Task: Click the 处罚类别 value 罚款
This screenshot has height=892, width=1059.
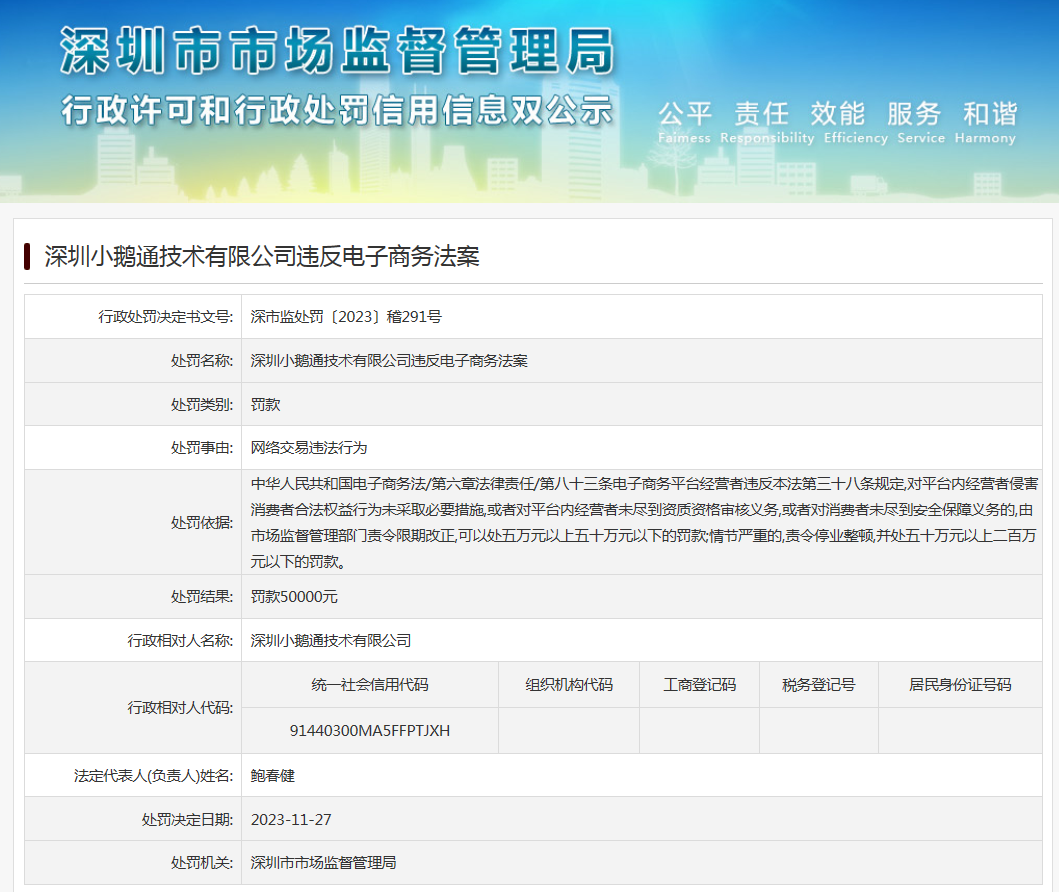Action: click(265, 404)
